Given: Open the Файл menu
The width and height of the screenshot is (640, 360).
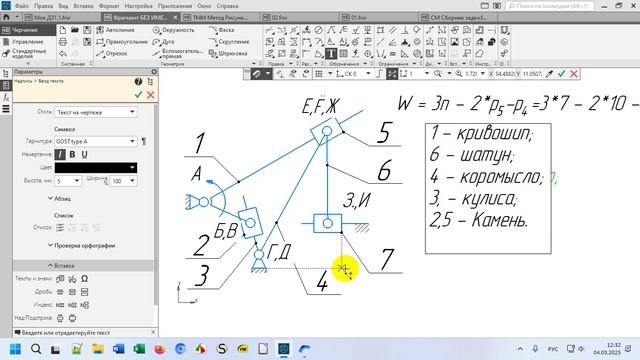Looking at the screenshot, I should (x=22, y=6).
